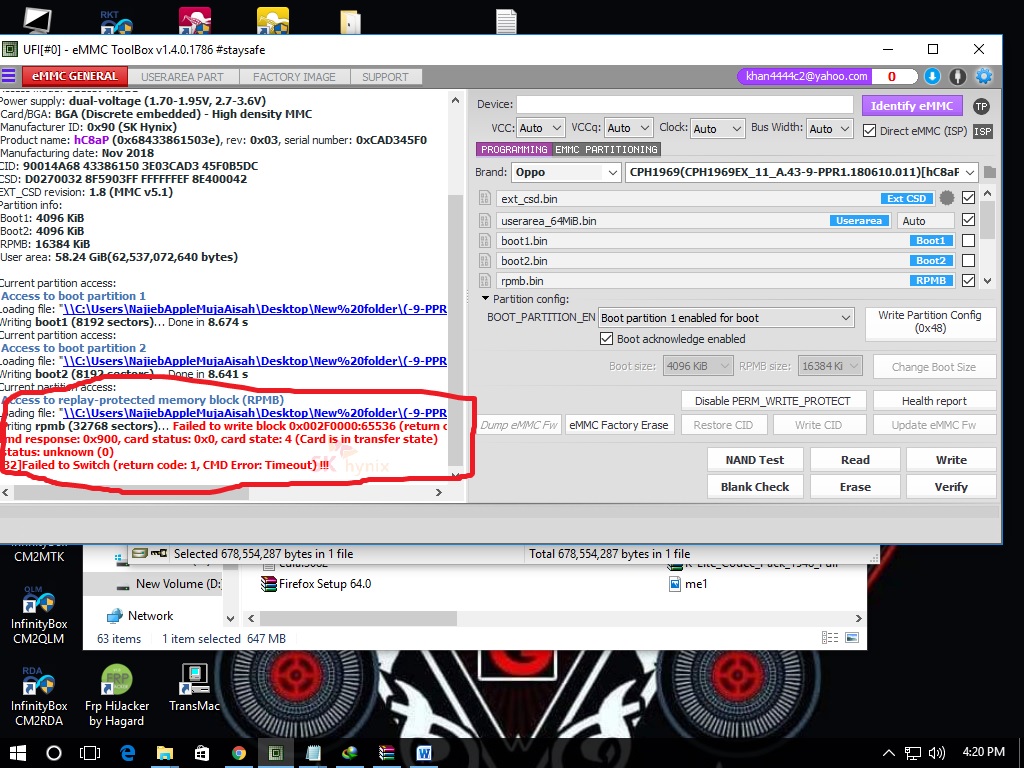The height and width of the screenshot is (768, 1024).
Task: Uncheck the userarea_64MiB.bin Userarea checkbox
Action: coord(968,220)
